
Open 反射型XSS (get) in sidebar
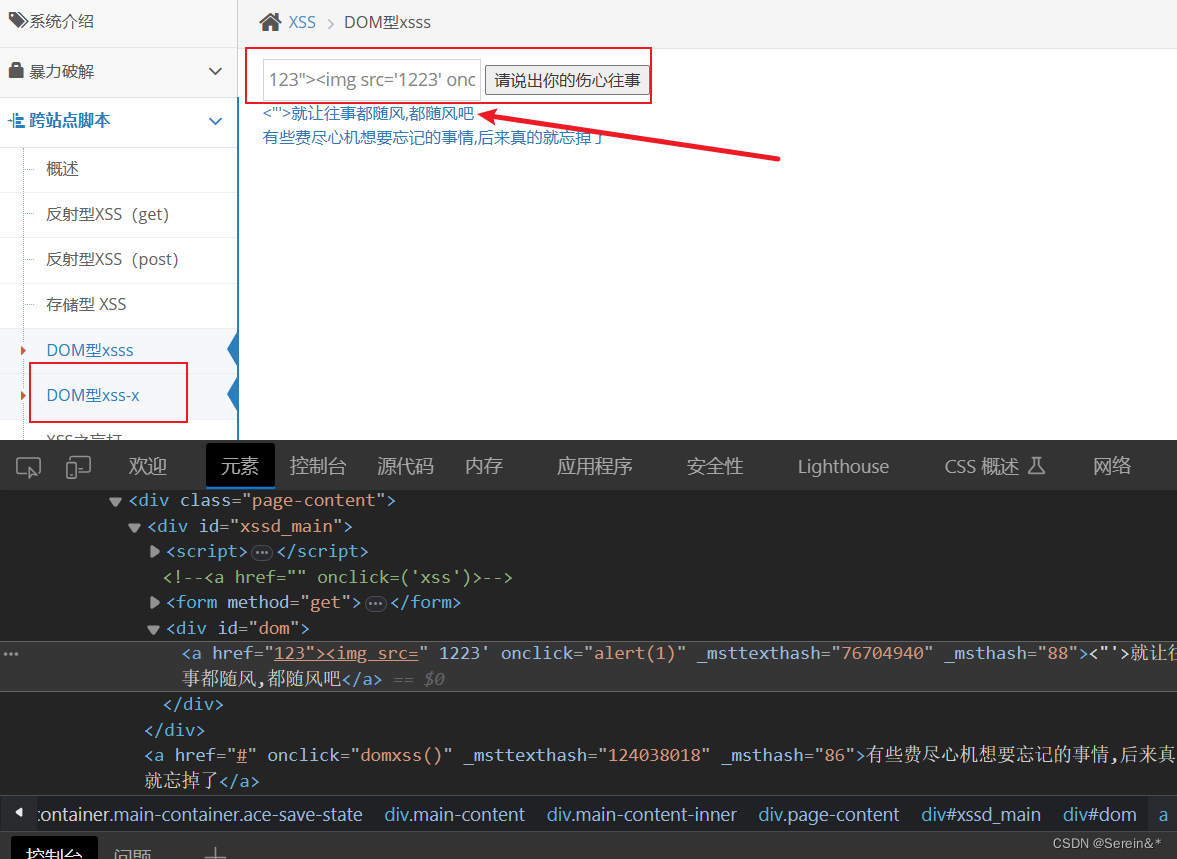107,215
